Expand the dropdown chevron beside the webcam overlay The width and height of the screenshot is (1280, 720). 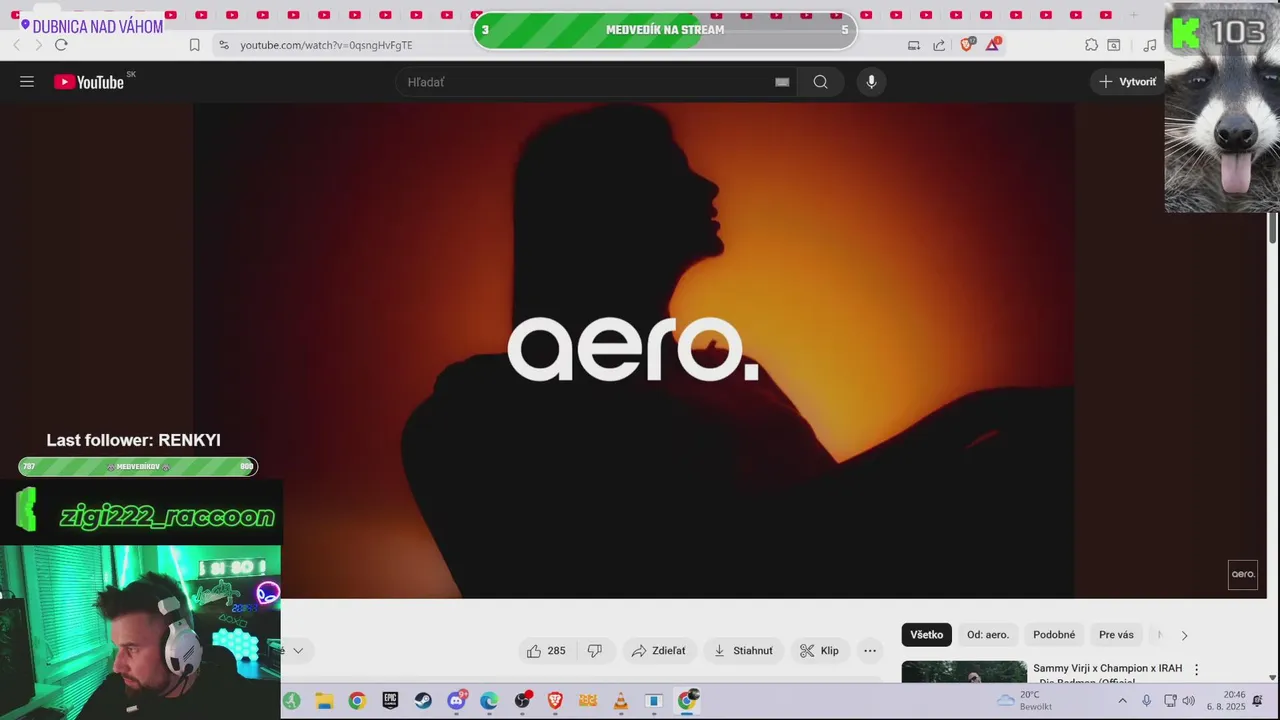coord(297,651)
